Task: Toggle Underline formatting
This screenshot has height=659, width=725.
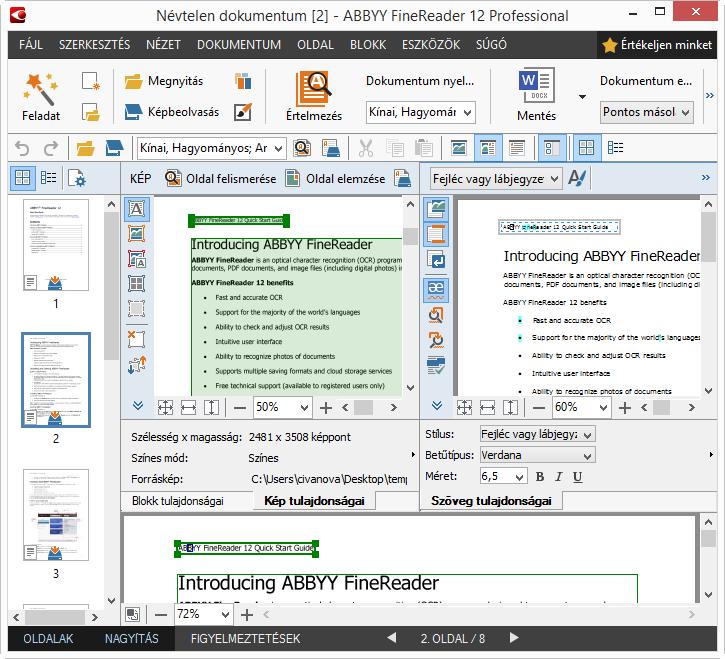Action: [578, 476]
